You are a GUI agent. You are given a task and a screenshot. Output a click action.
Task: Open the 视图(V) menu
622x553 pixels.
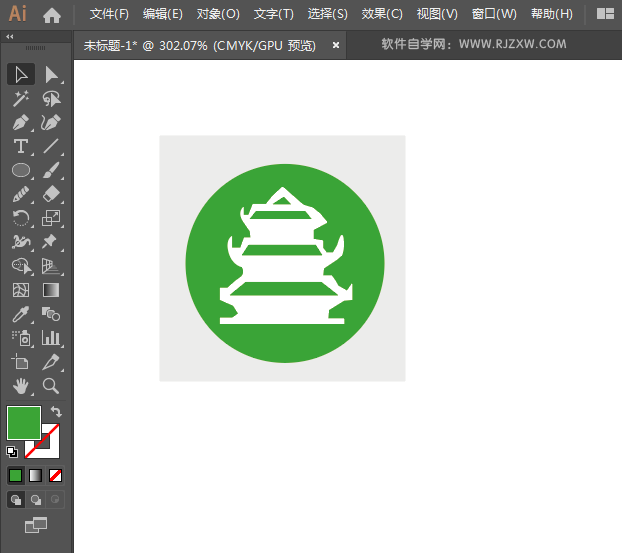[x=437, y=14]
